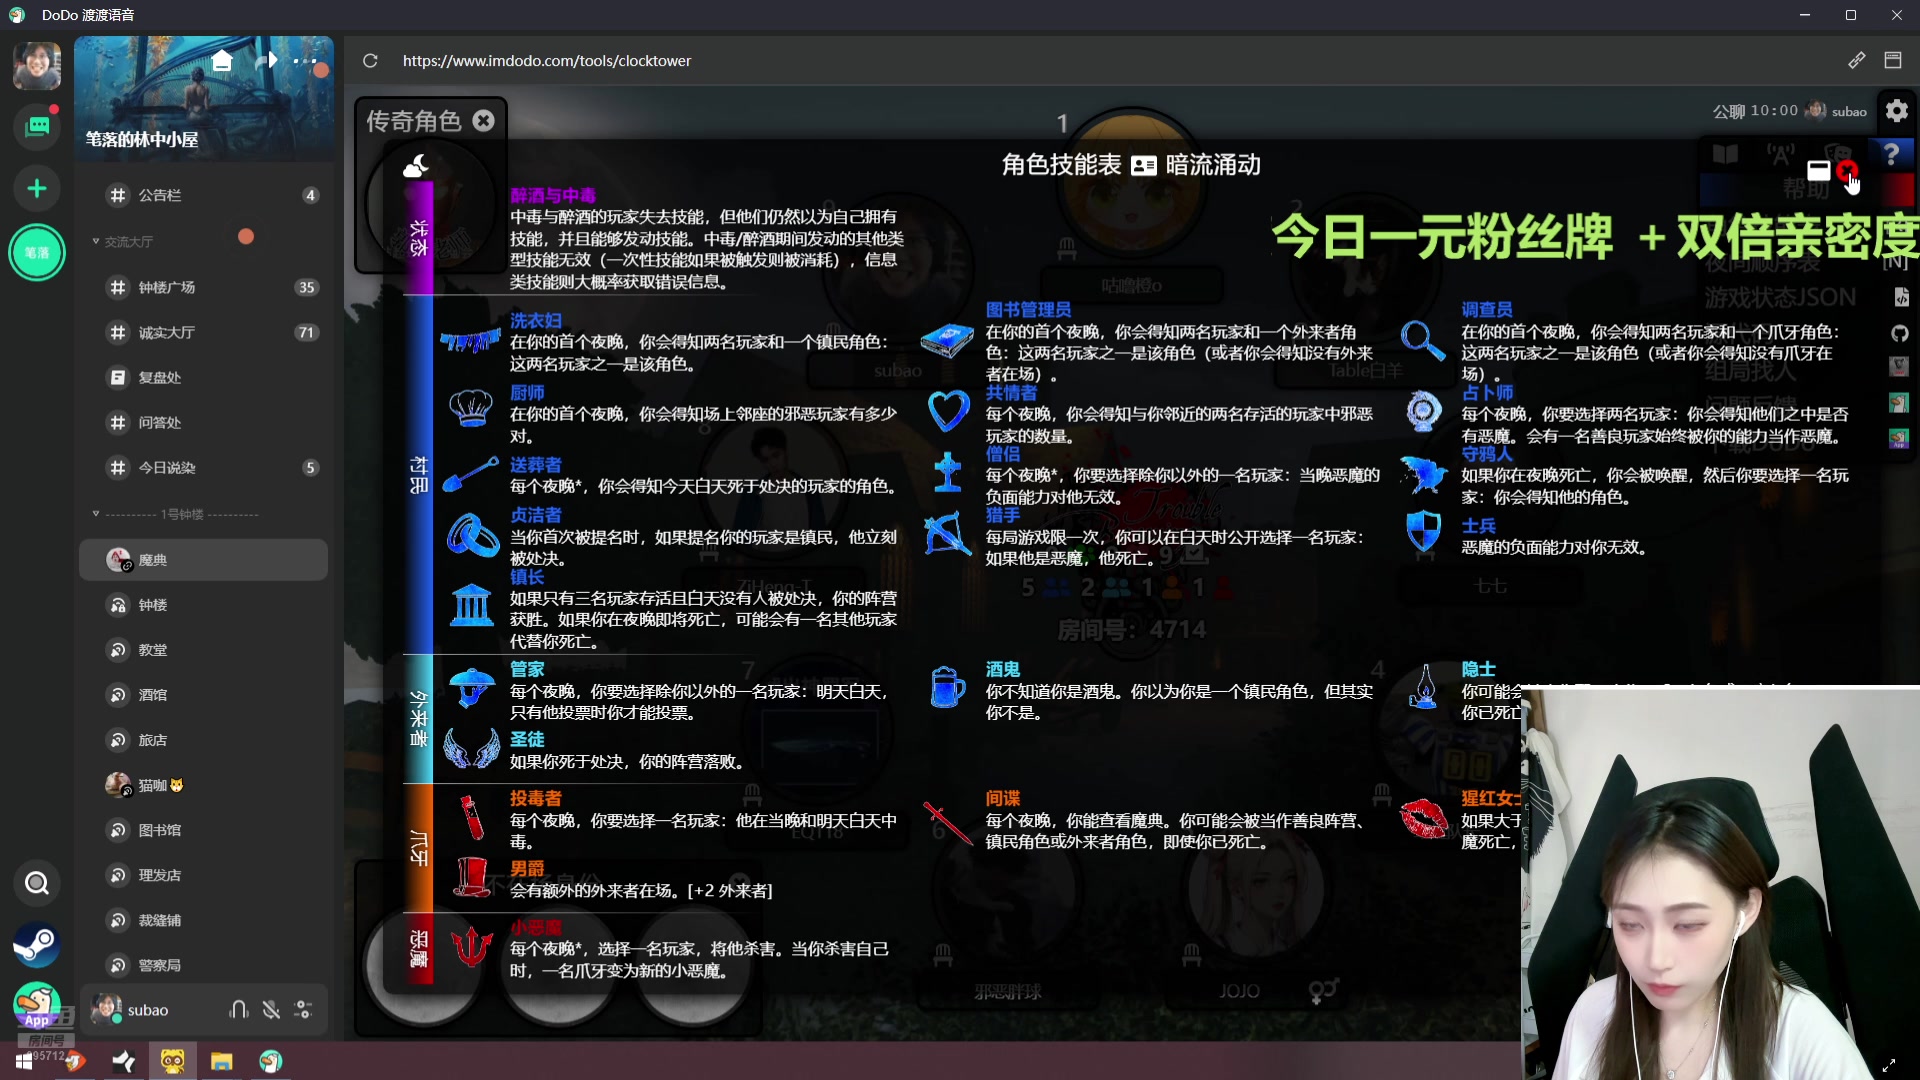Close the role ability sheet via red X

(1846, 171)
